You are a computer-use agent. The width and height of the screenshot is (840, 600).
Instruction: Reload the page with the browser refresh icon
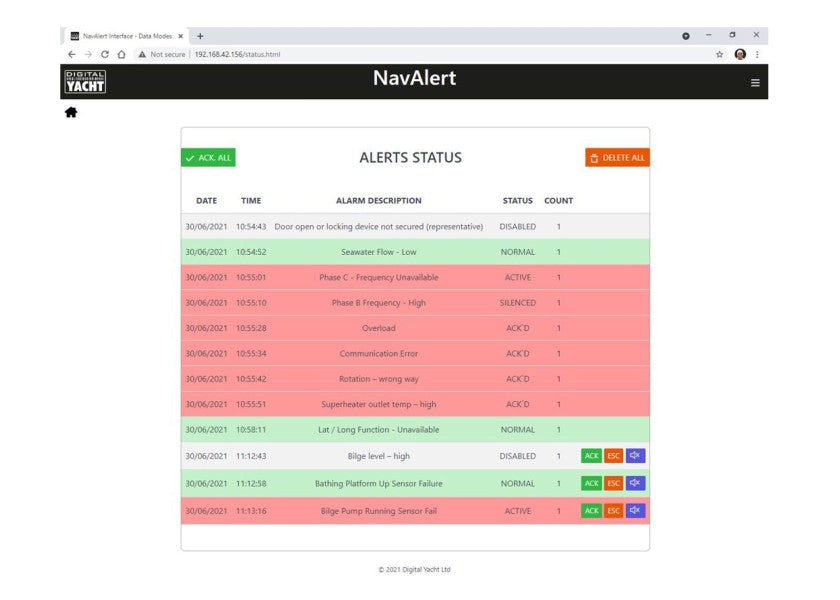pyautogui.click(x=104, y=54)
